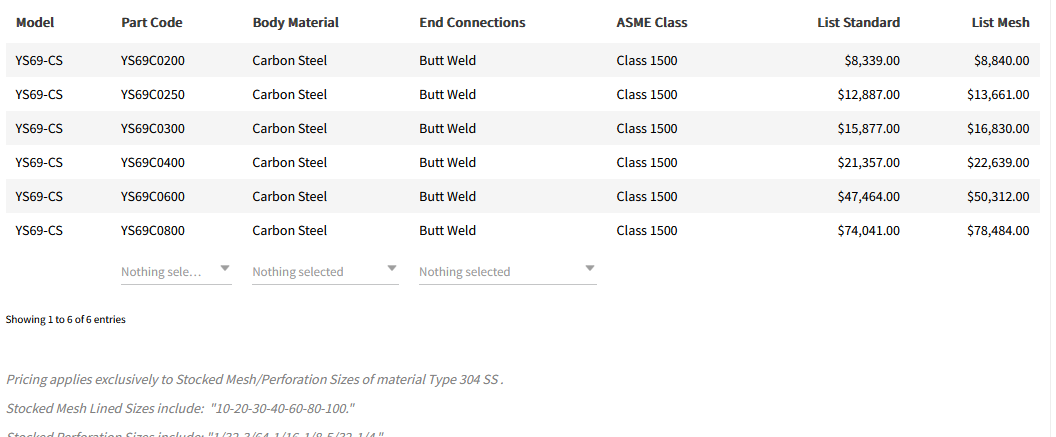Open the Body Material filter dropdown
This screenshot has height=437, width=1056.
coord(325,271)
